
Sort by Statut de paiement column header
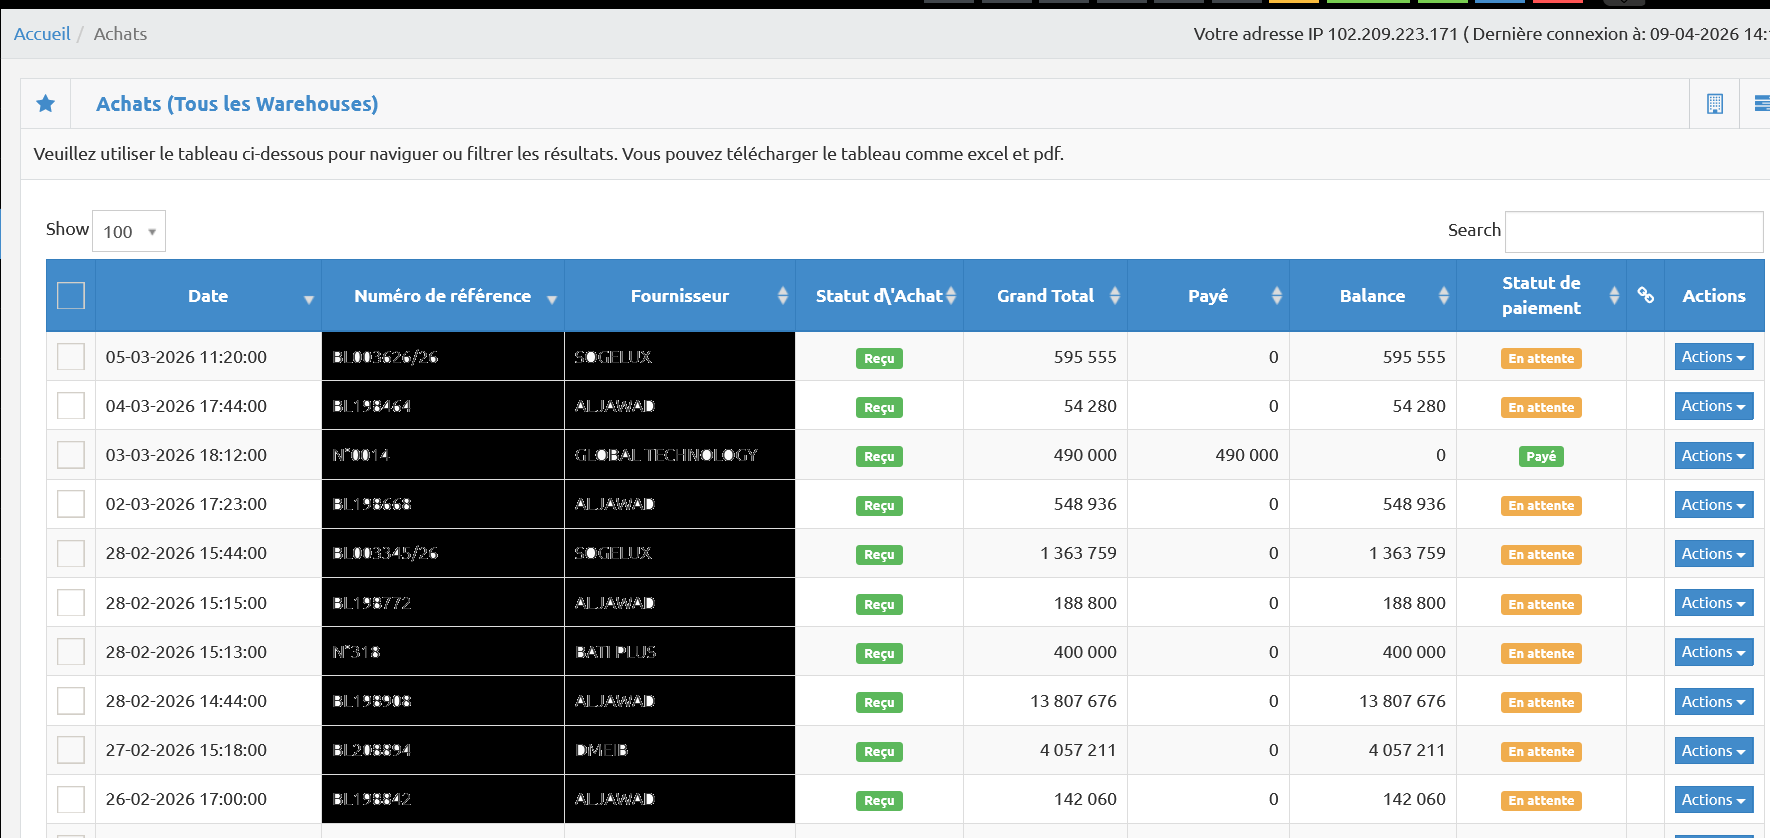tap(1540, 296)
